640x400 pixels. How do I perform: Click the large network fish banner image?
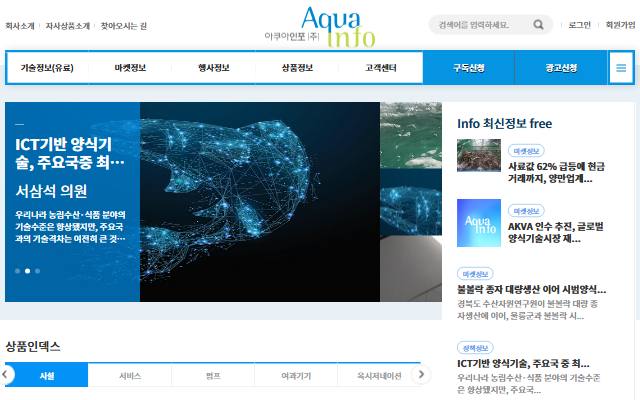pos(260,202)
